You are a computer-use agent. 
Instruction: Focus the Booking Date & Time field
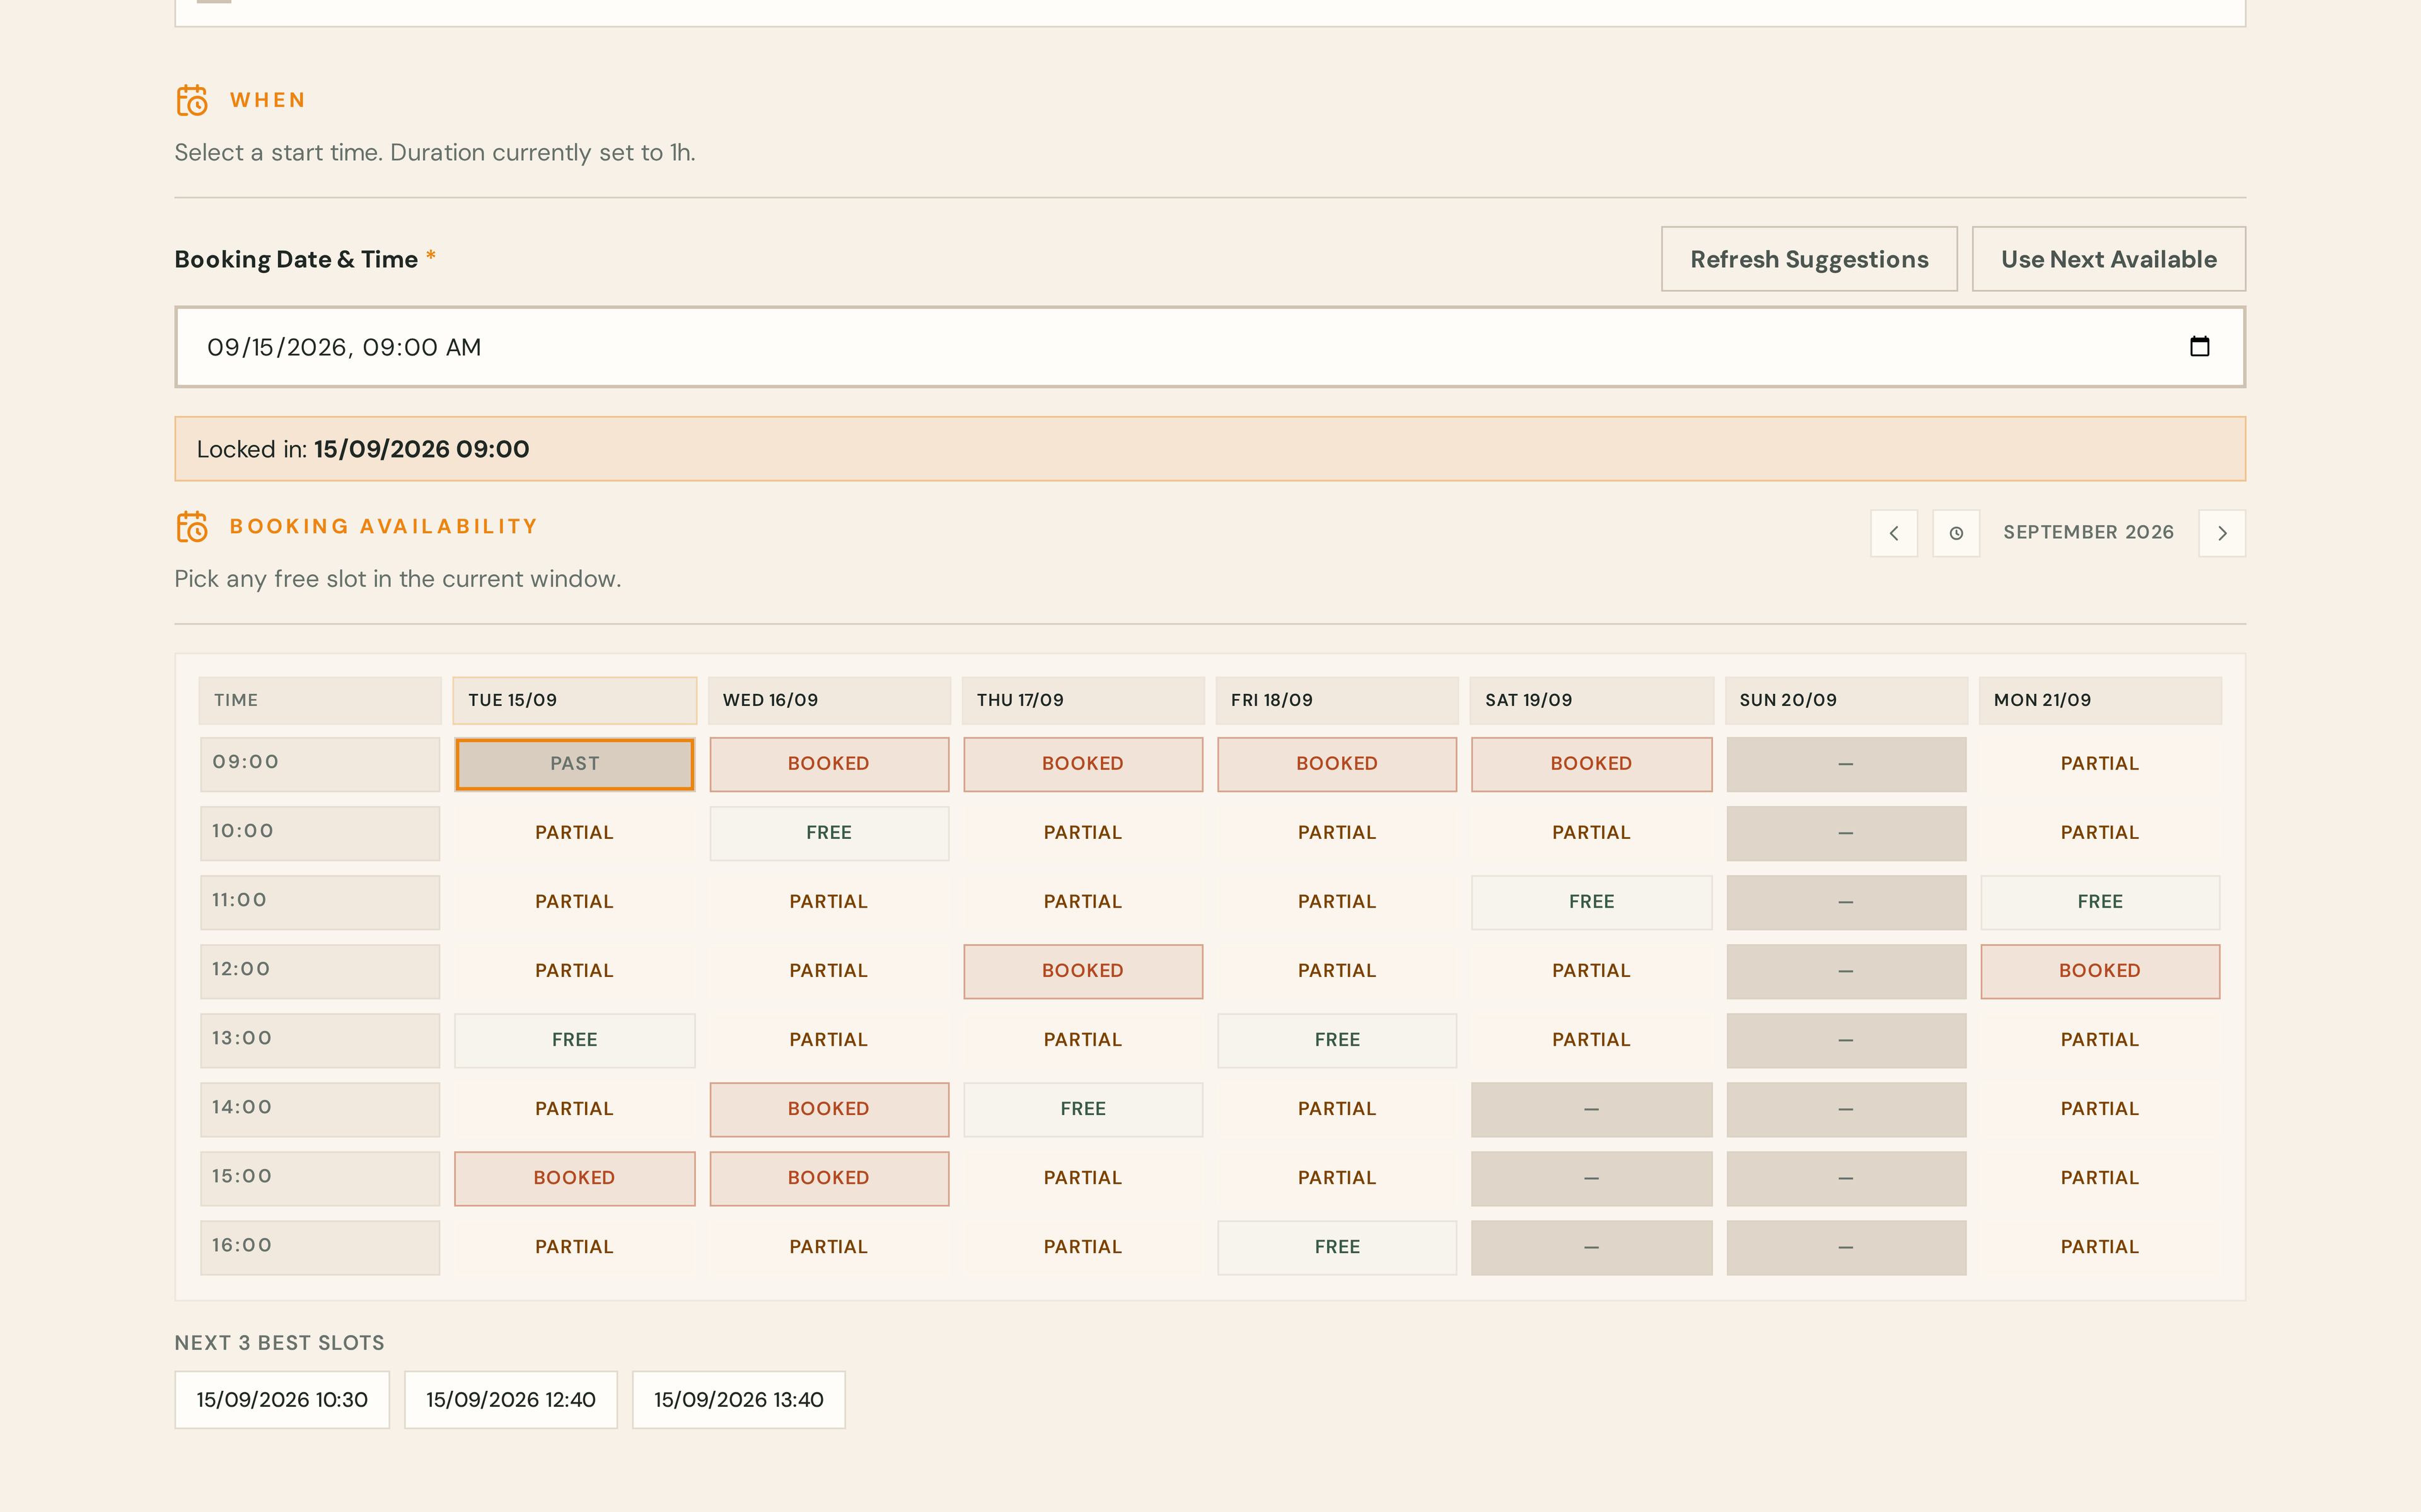[x=1210, y=347]
